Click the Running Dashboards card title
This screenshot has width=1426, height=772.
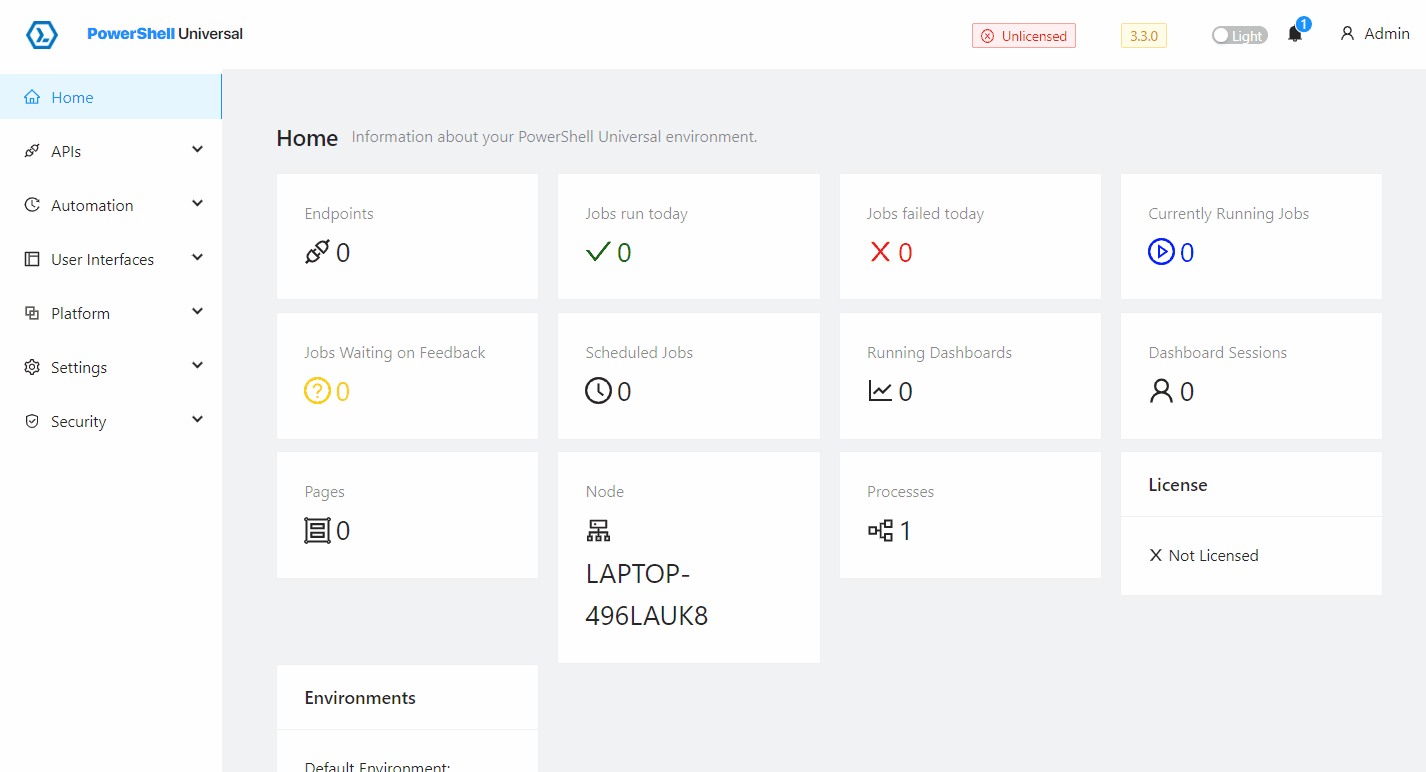coord(940,353)
